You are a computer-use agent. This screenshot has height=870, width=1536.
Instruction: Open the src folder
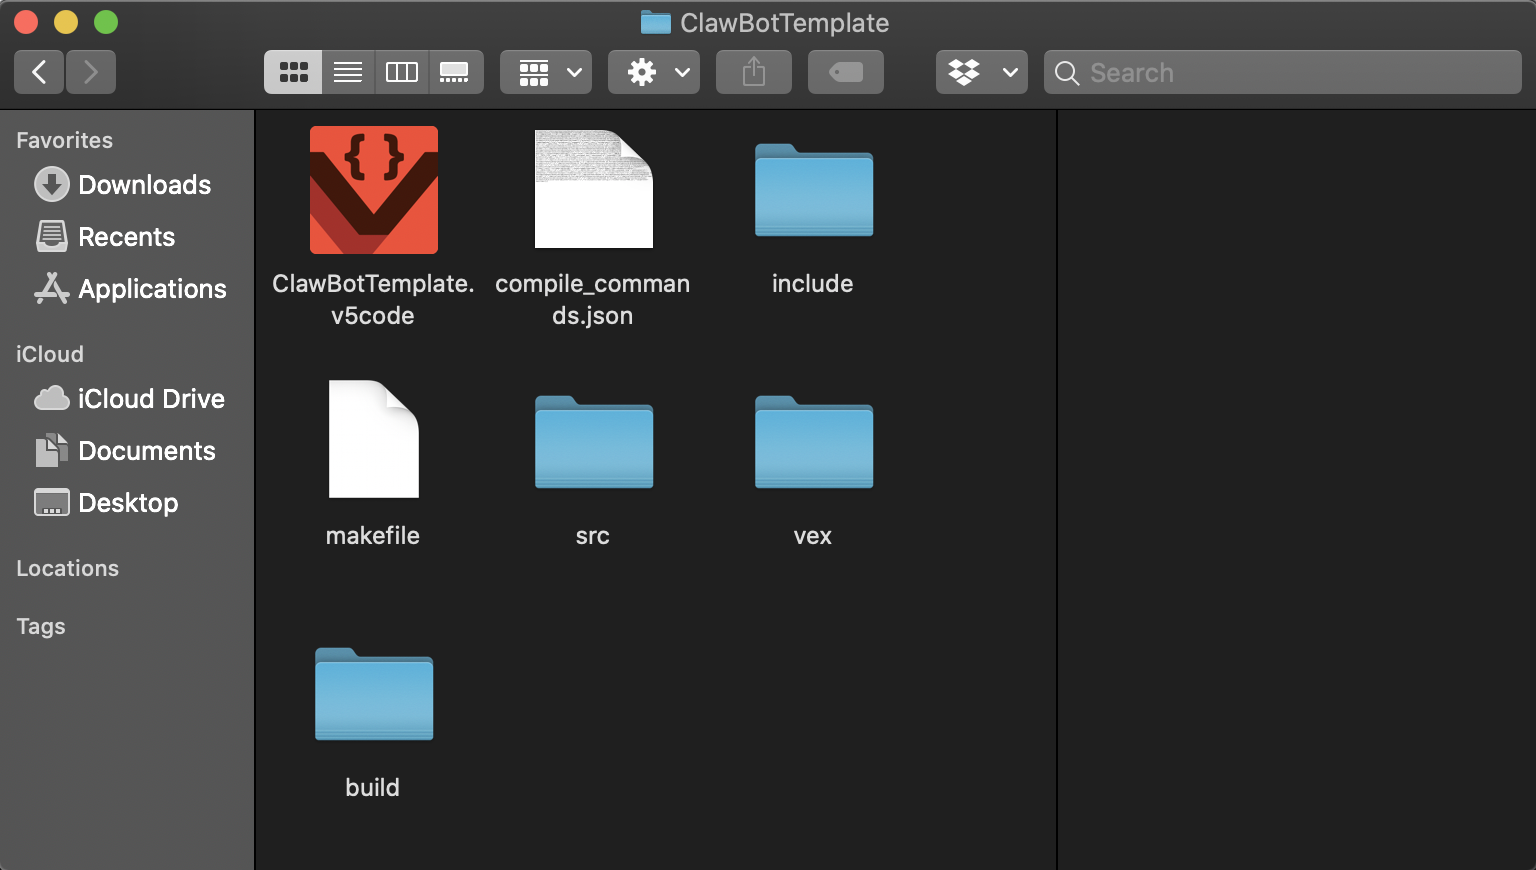tap(593, 443)
